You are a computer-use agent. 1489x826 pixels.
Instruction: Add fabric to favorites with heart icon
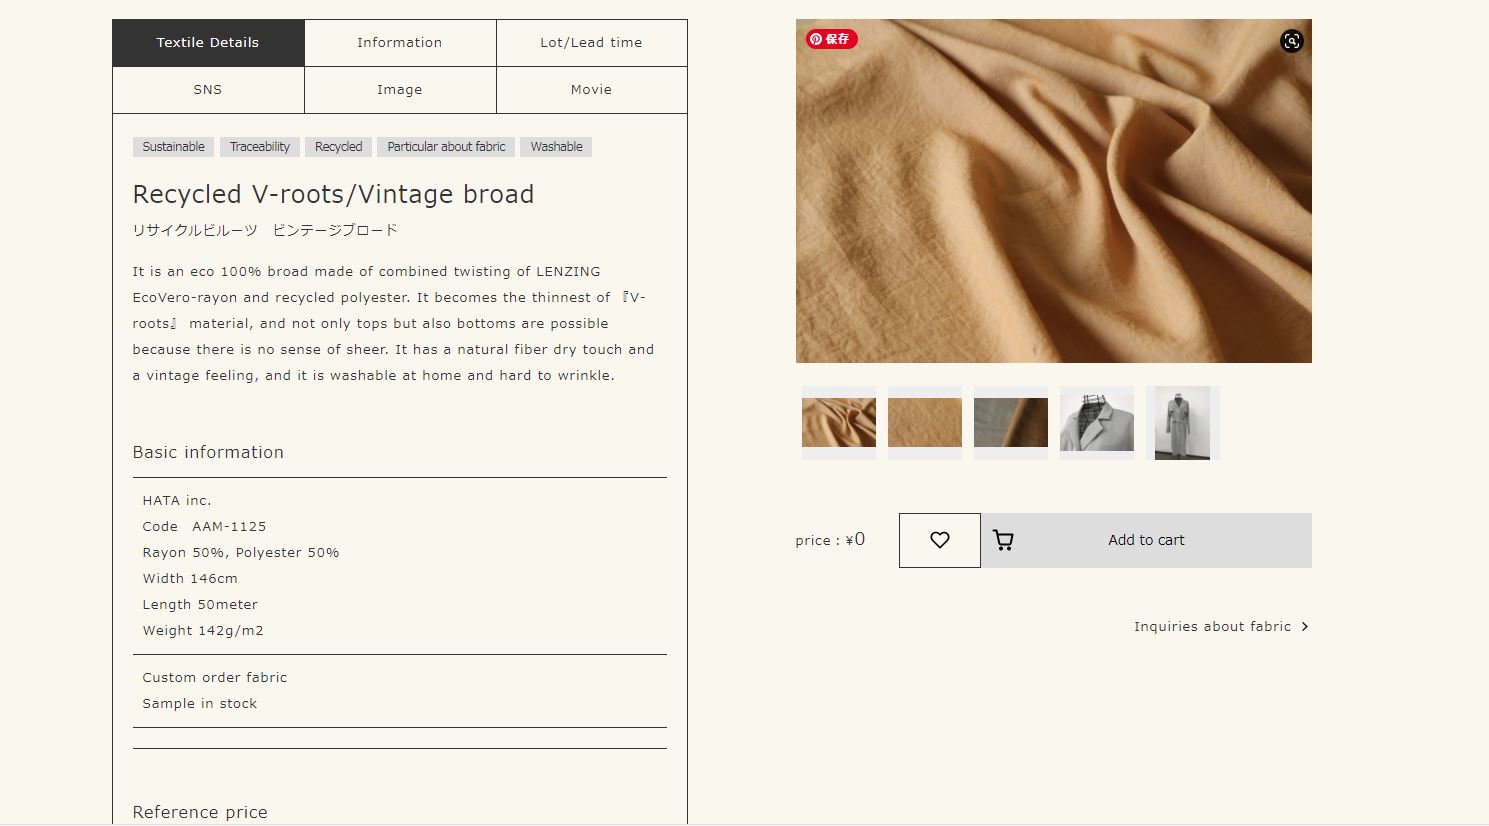coord(940,540)
